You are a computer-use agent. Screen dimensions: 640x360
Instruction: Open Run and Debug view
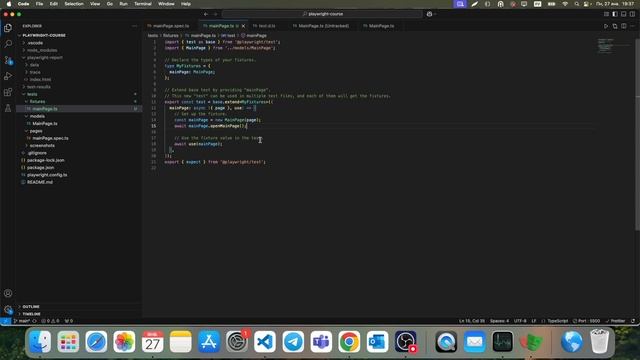pyautogui.click(x=8, y=76)
